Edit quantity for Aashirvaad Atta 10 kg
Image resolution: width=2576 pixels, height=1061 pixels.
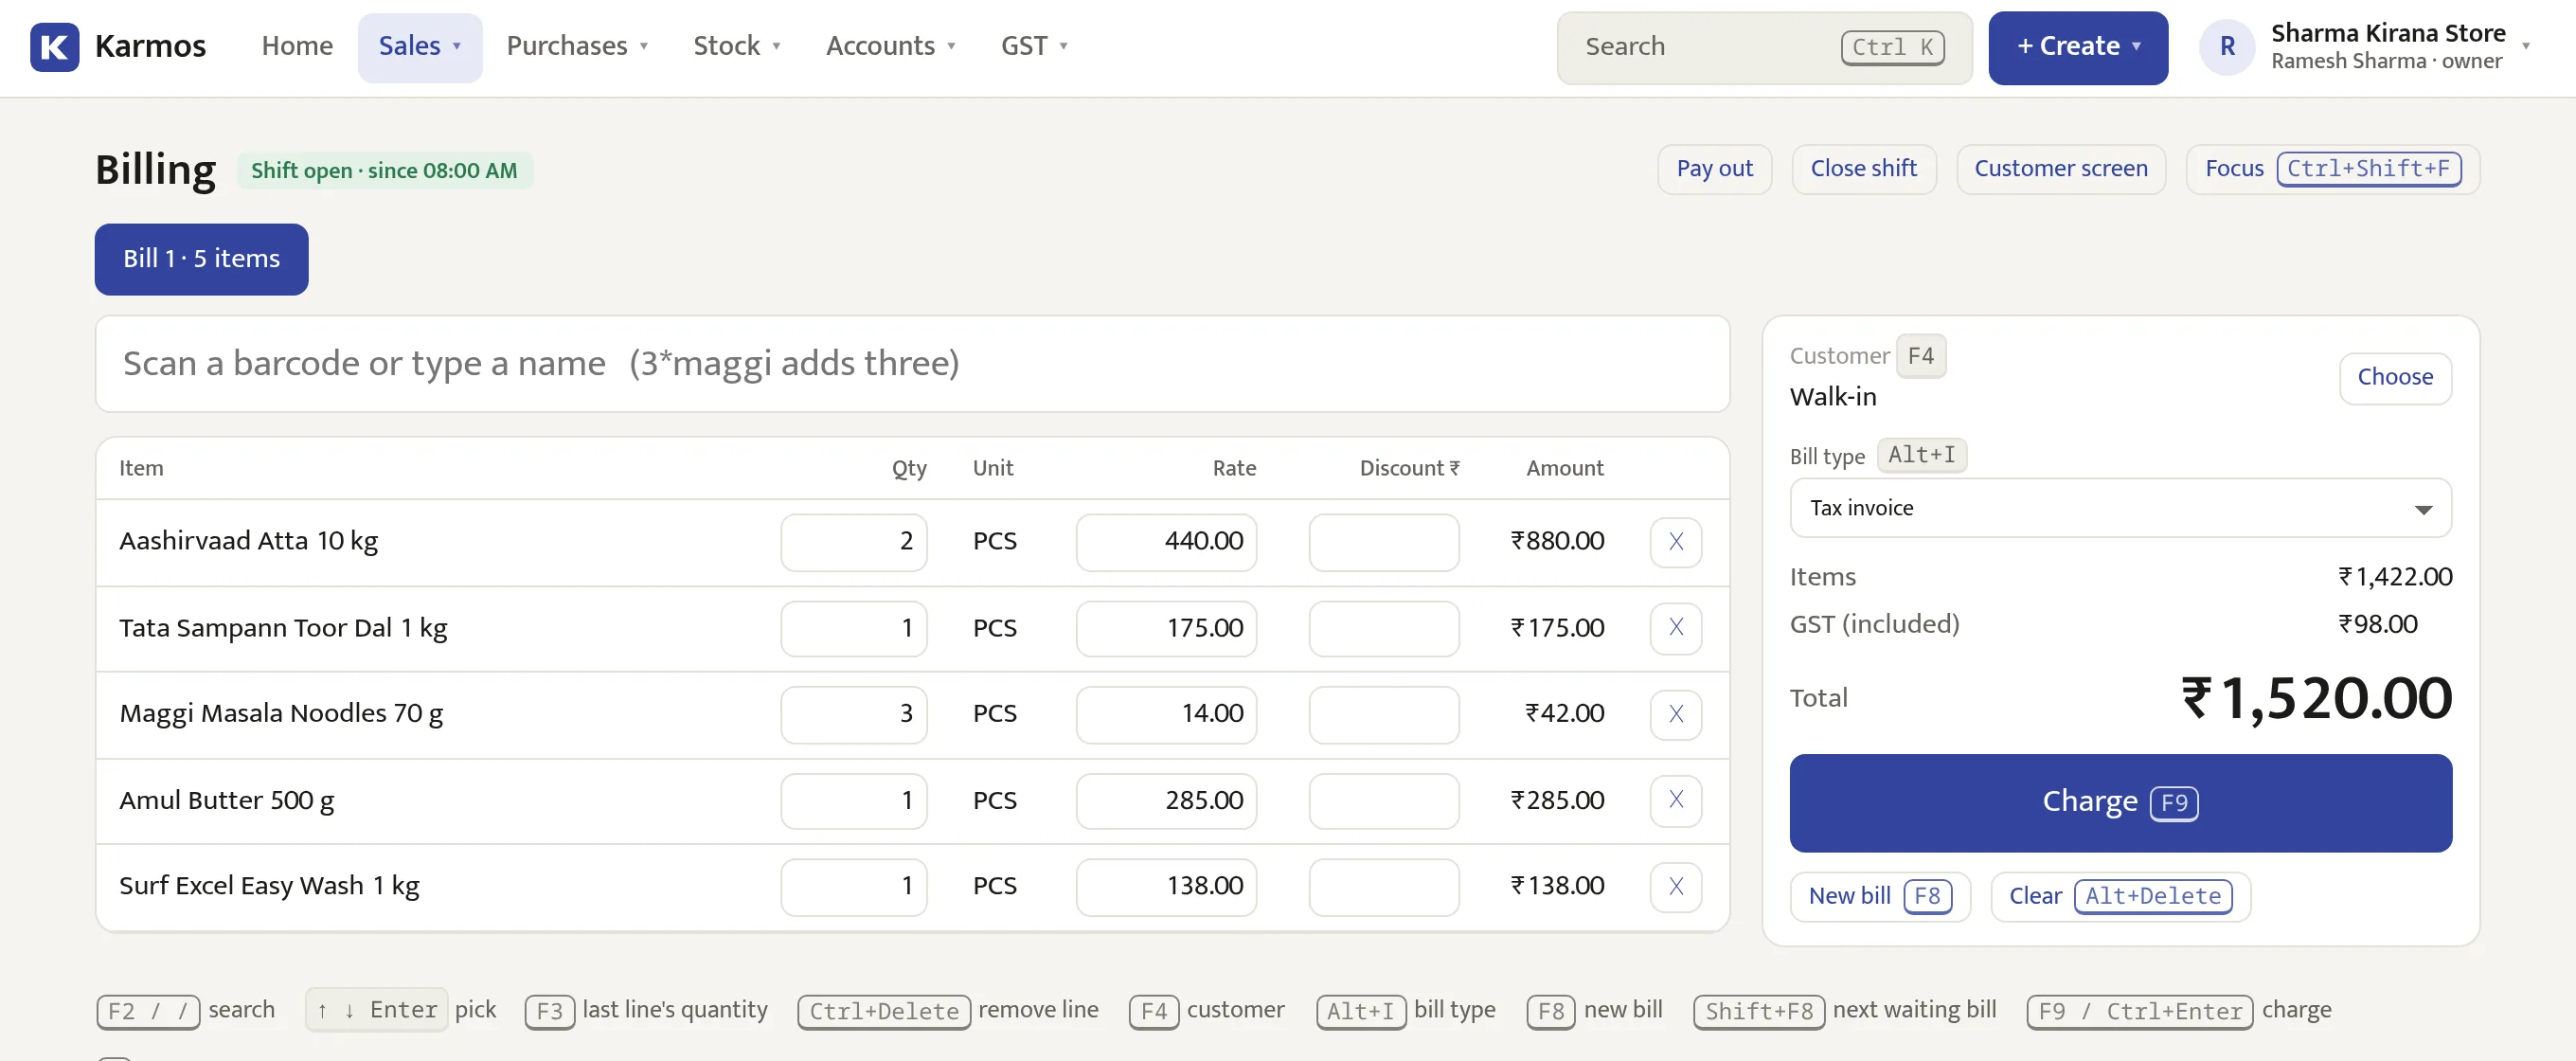pyautogui.click(x=853, y=542)
